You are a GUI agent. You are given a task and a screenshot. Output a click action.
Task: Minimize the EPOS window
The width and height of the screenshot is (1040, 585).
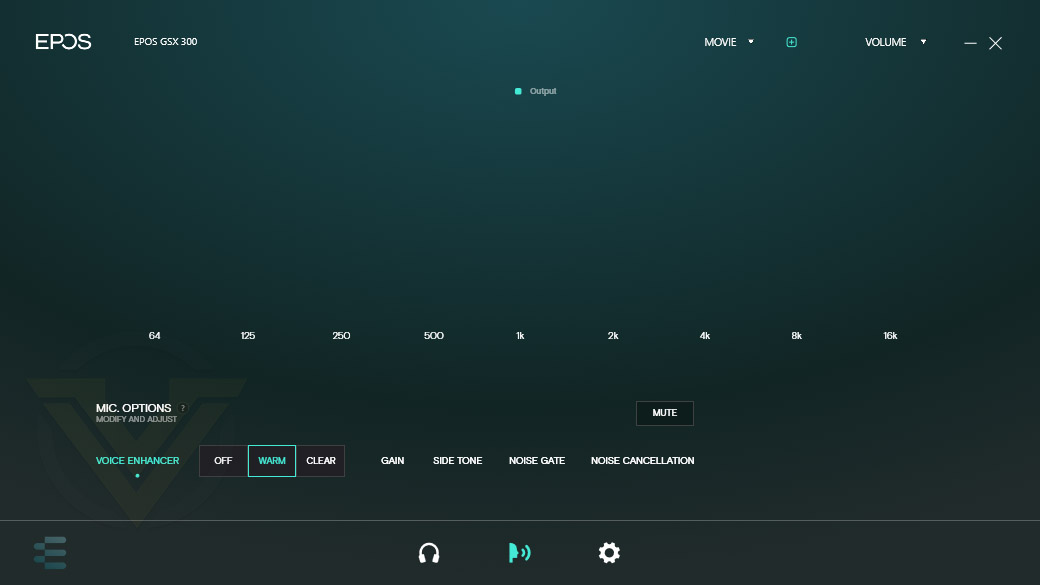point(970,43)
